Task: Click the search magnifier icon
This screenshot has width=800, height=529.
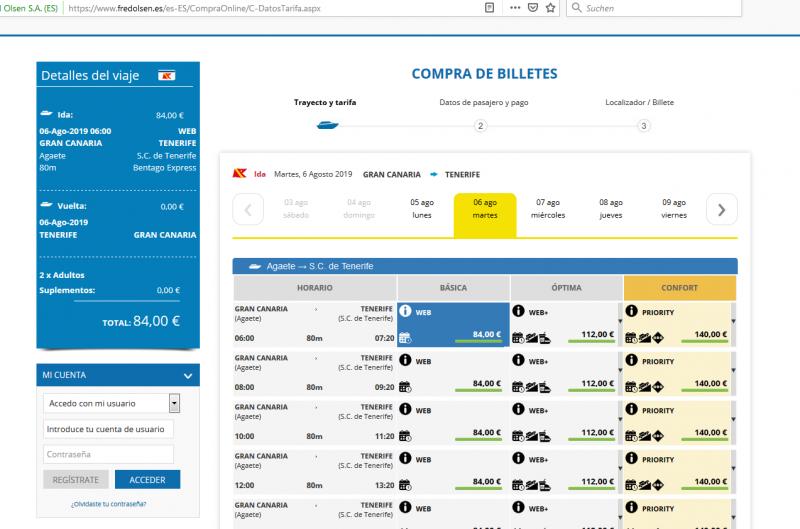Action: (577, 8)
